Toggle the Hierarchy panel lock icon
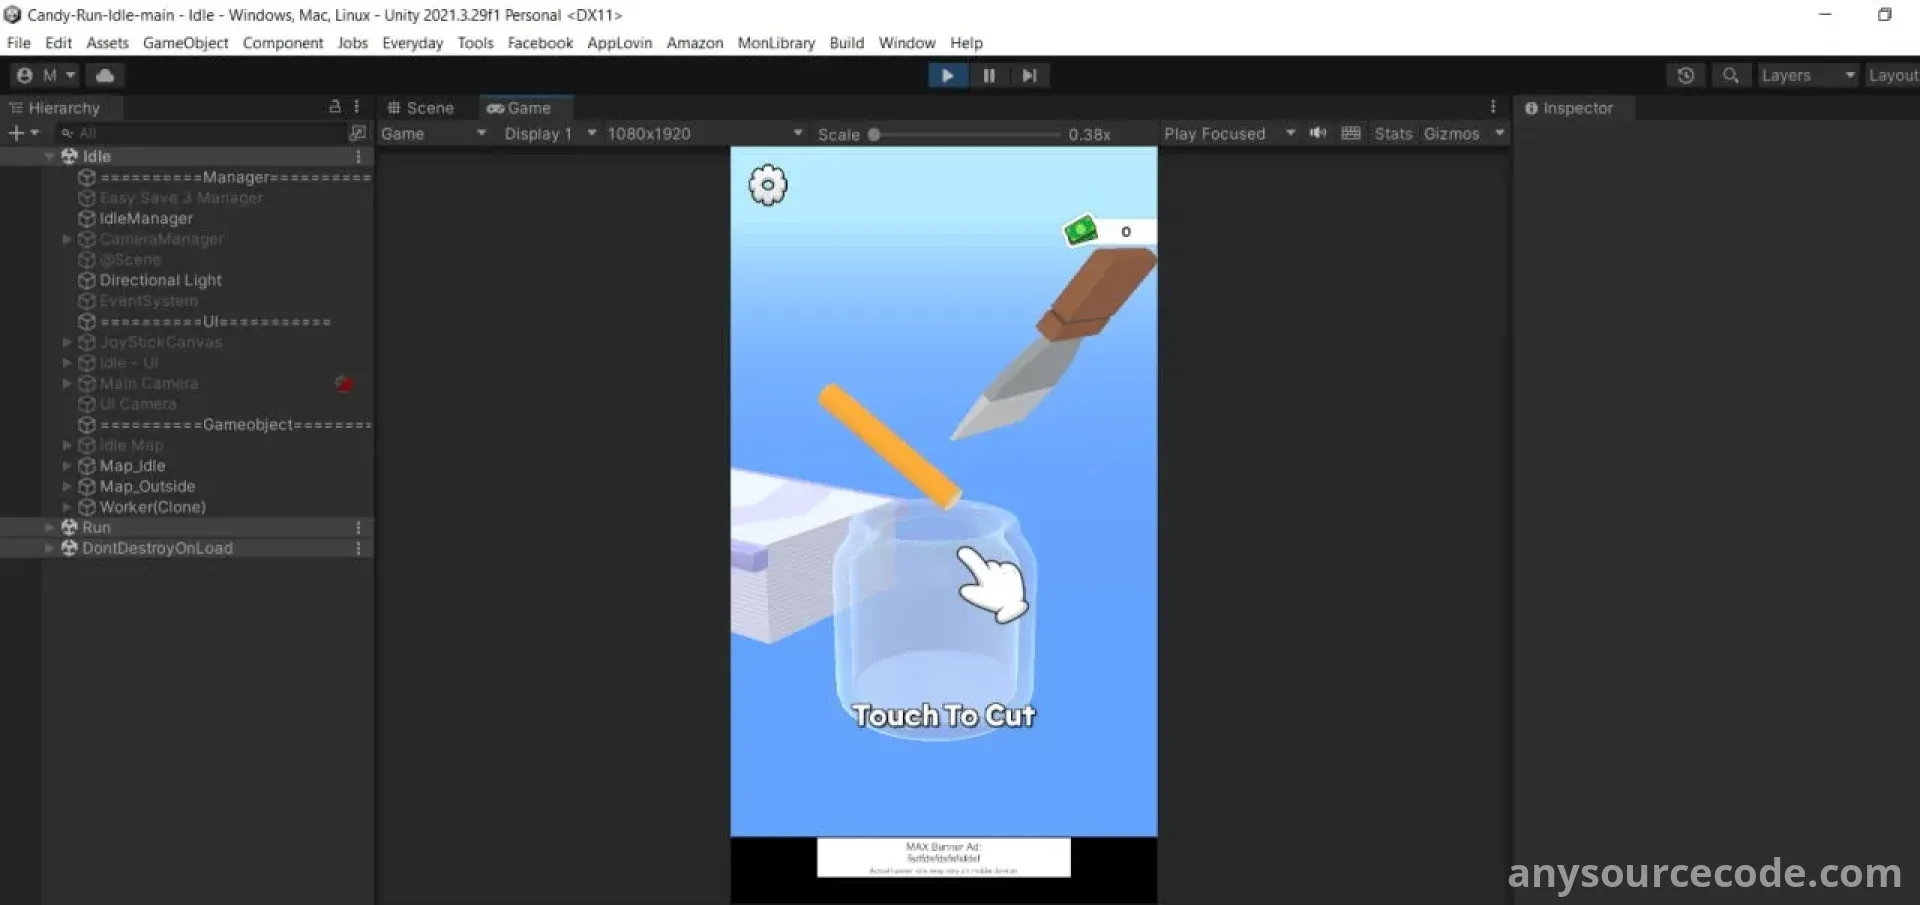 pyautogui.click(x=335, y=107)
